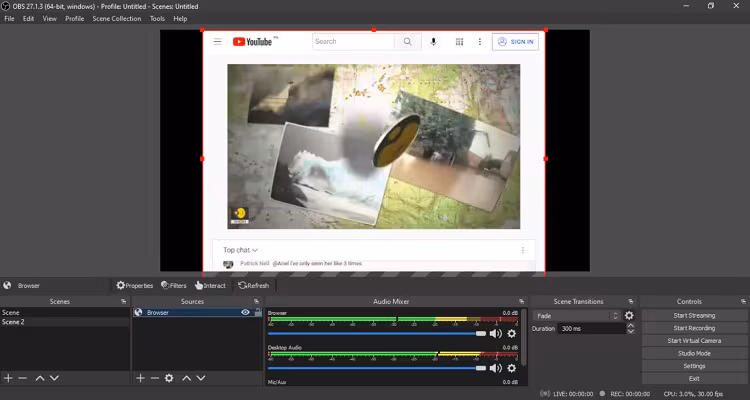Click the YouTube Search field

353,42
